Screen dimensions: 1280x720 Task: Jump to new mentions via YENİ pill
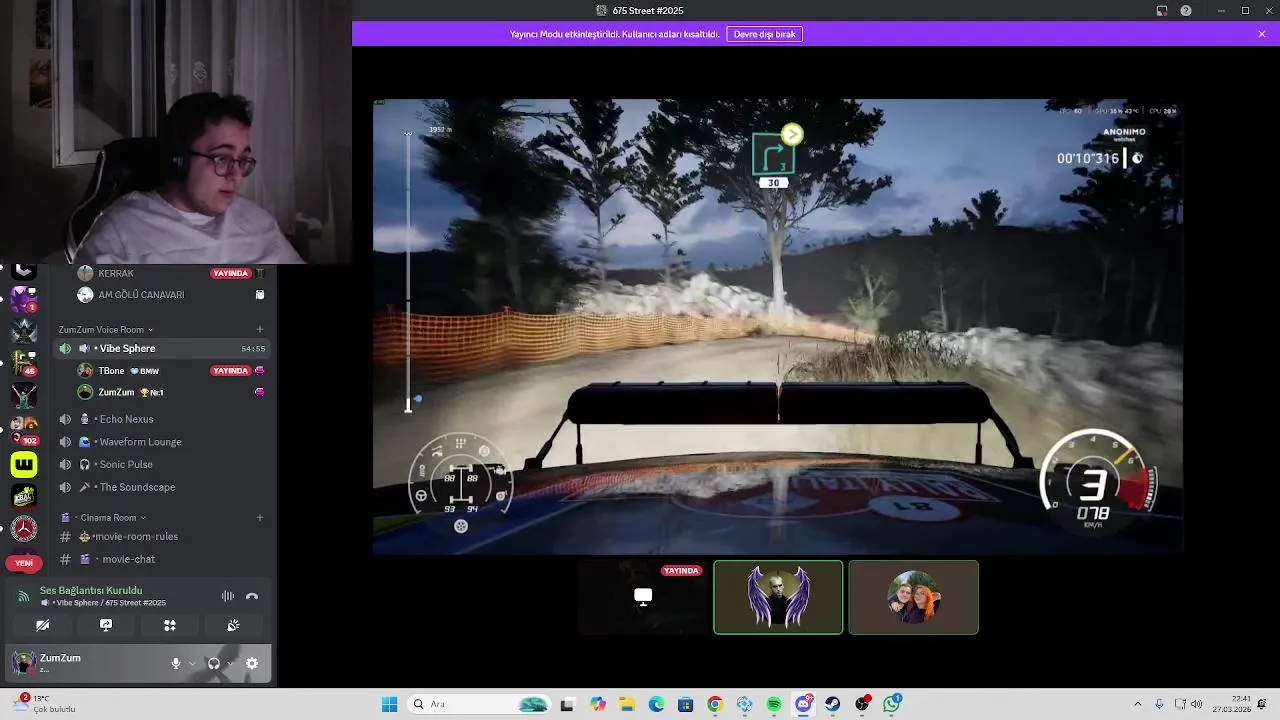coord(24,563)
